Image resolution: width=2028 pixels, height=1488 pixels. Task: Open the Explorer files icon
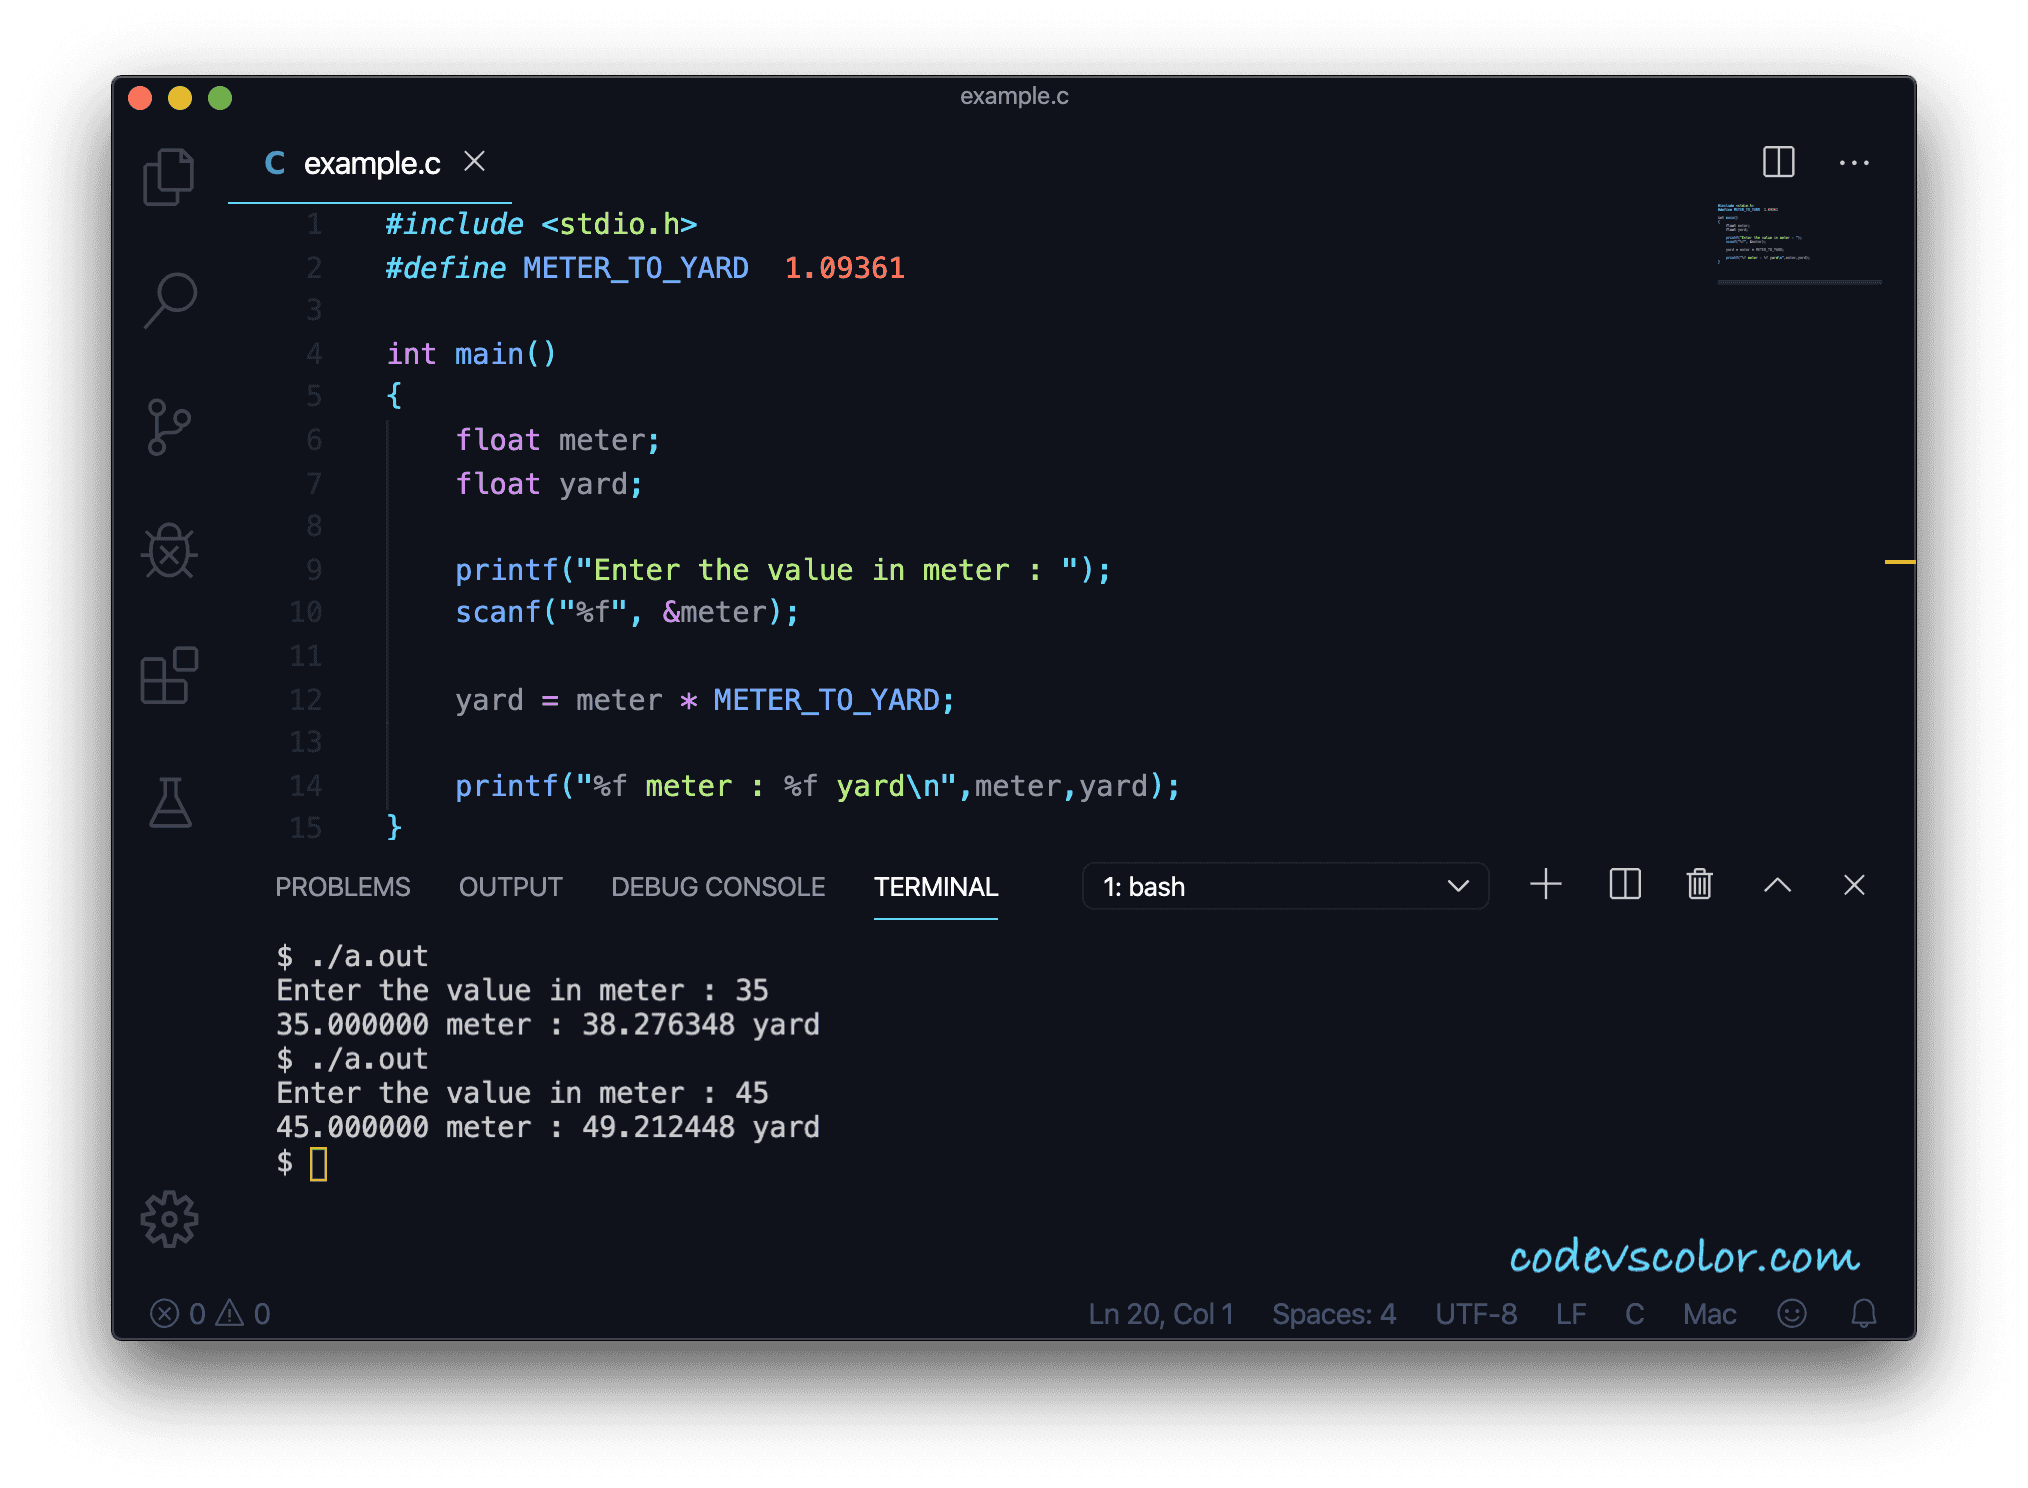[169, 177]
